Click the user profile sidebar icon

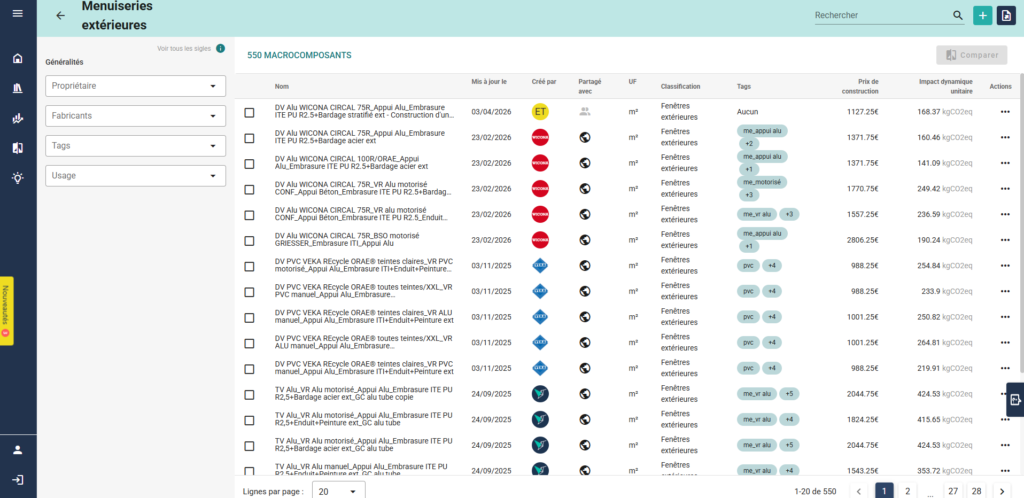pyautogui.click(x=18, y=449)
